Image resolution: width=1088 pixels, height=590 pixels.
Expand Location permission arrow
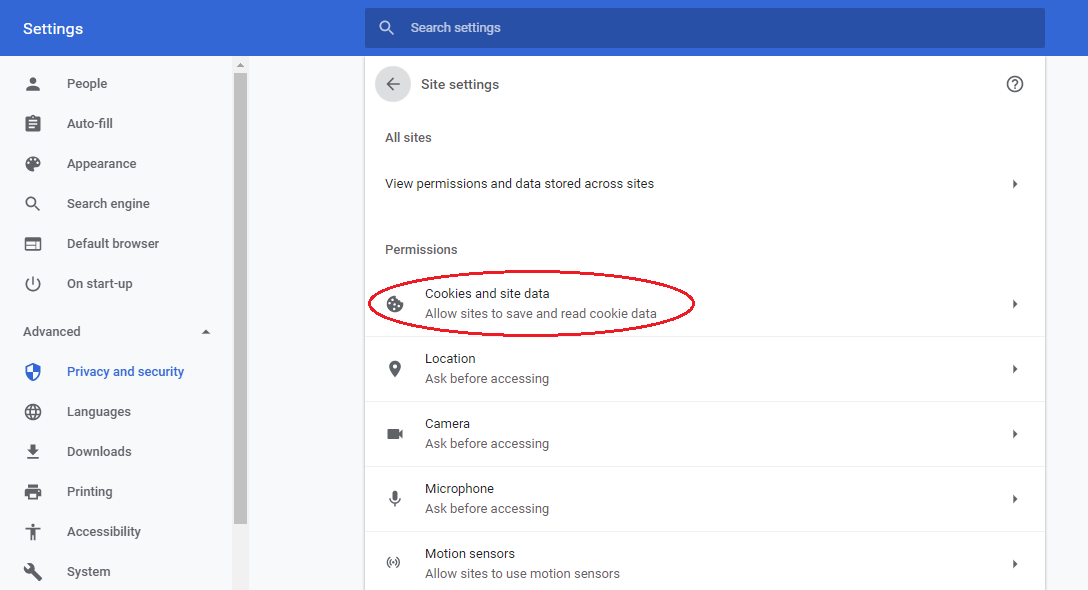[1014, 369]
